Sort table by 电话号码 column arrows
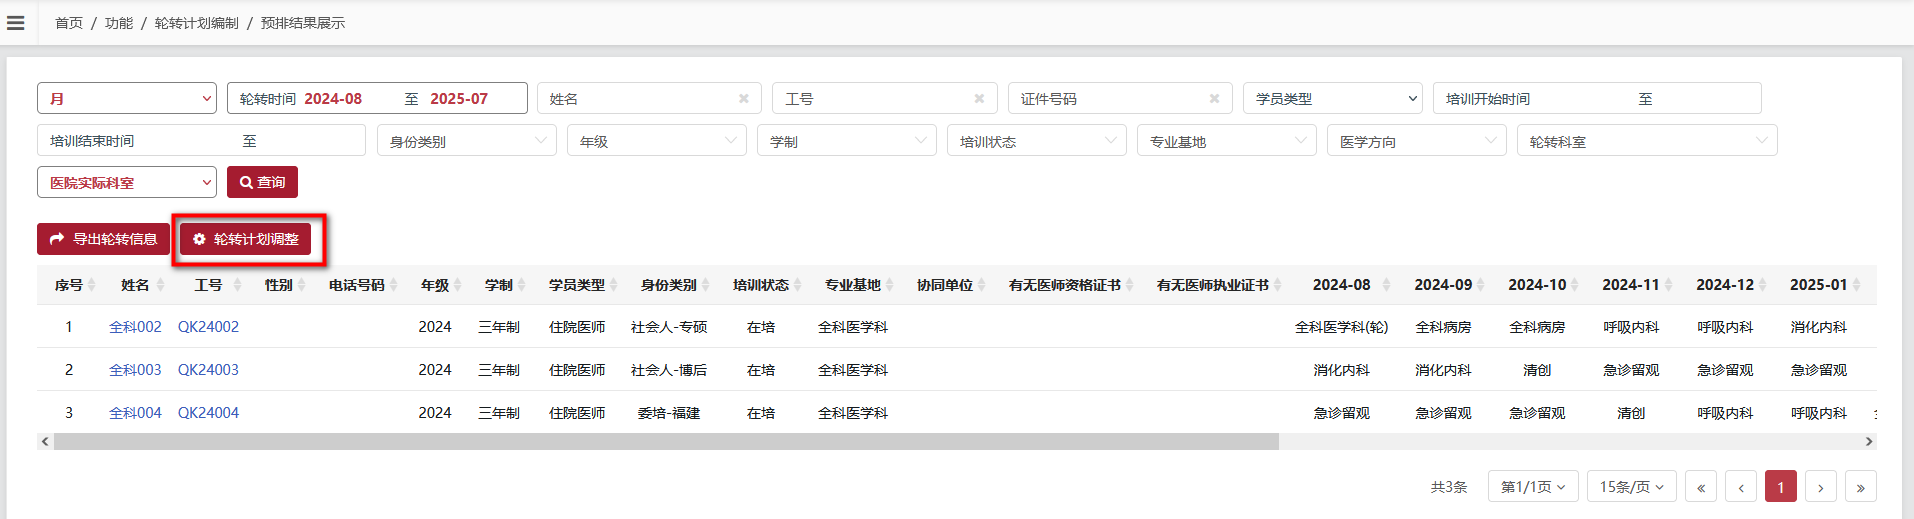This screenshot has width=1914, height=519. pyautogui.click(x=393, y=285)
